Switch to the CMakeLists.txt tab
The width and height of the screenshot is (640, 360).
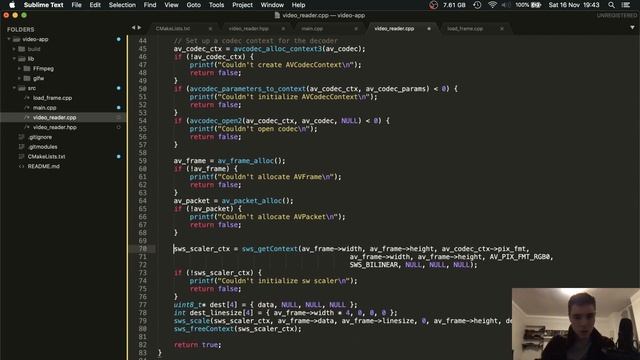coord(173,29)
